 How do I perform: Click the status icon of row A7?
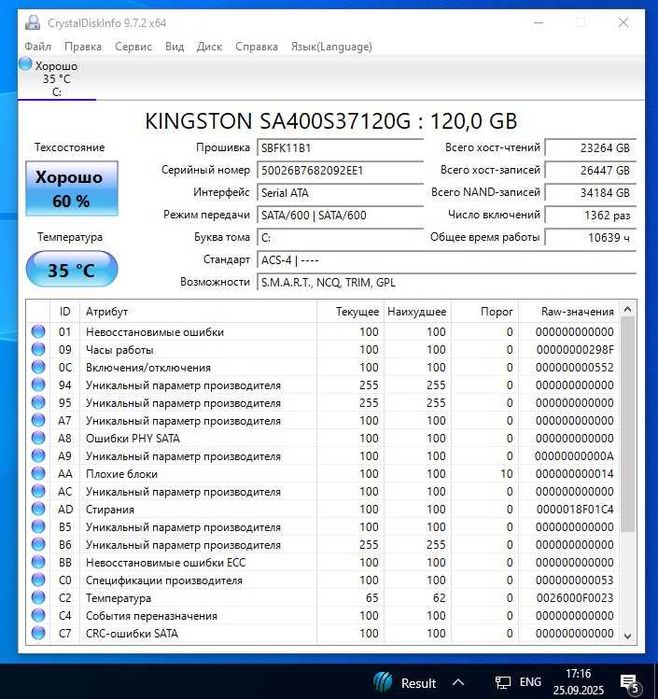click(x=38, y=420)
